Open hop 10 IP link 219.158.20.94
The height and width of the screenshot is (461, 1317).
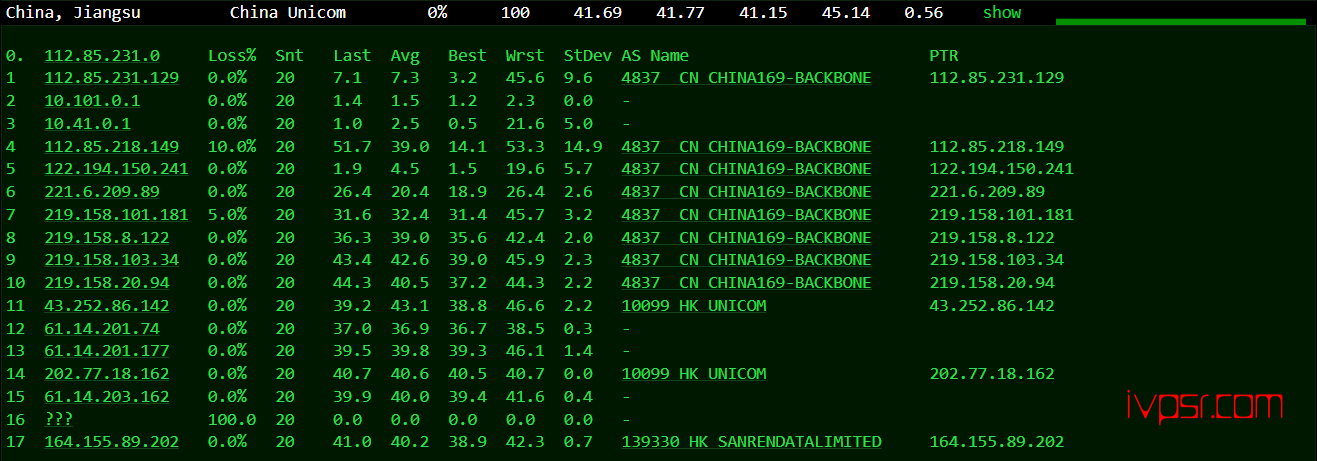coord(107,283)
